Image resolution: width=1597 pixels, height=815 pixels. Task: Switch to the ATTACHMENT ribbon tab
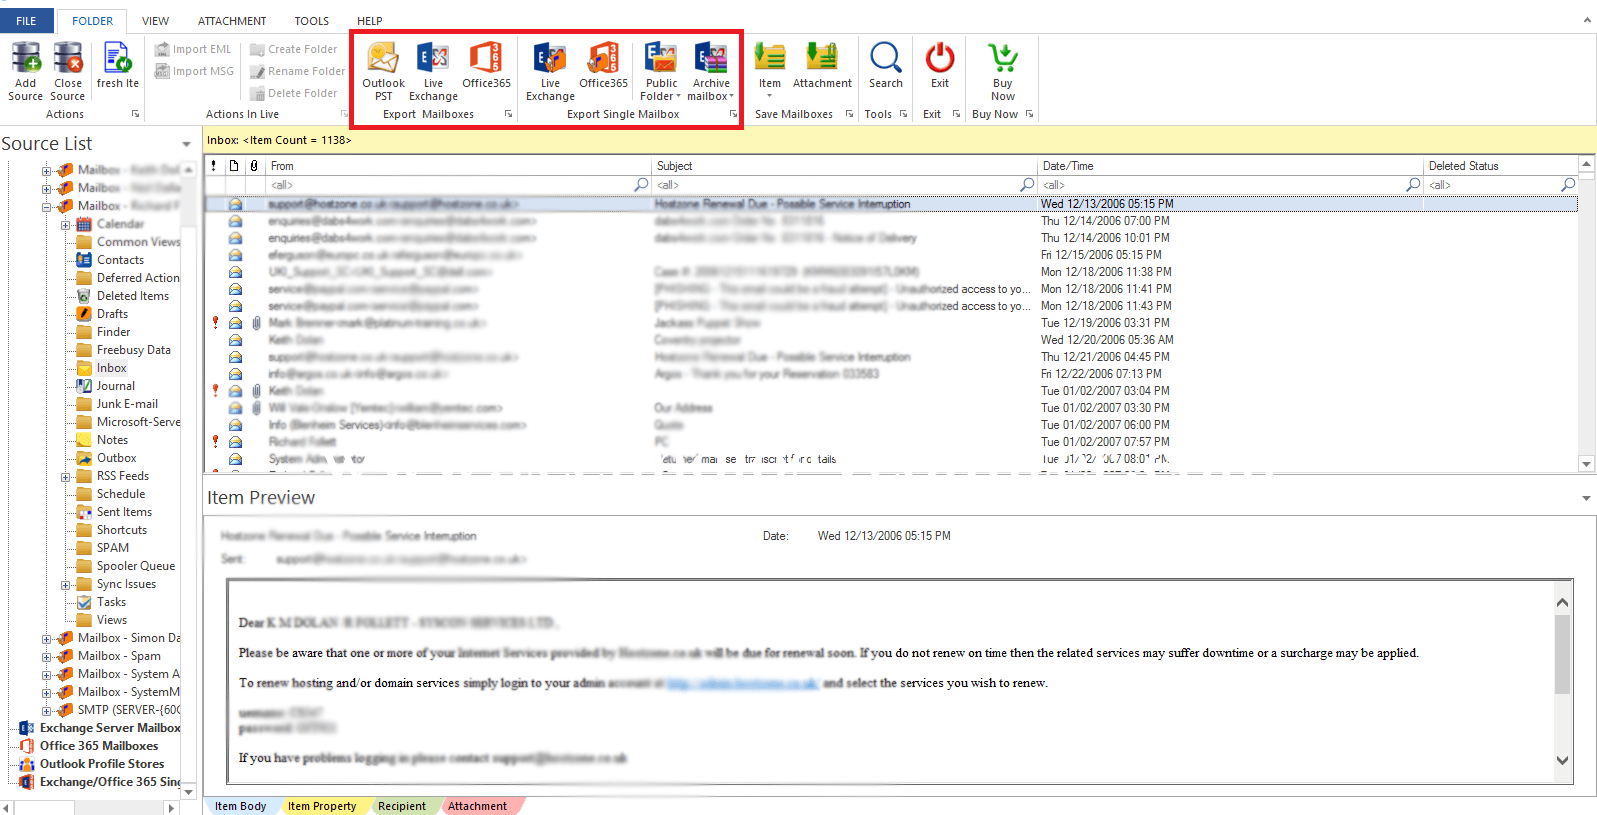[232, 21]
